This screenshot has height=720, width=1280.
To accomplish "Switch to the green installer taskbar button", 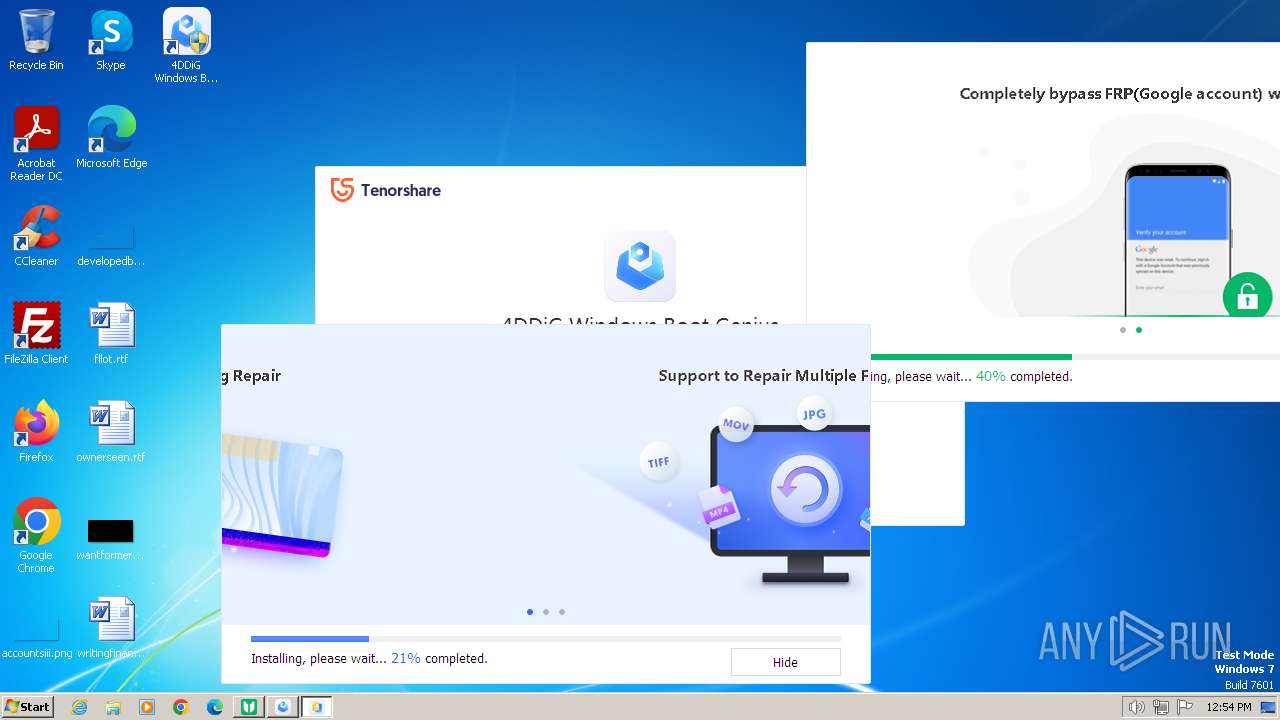I will tap(248, 707).
